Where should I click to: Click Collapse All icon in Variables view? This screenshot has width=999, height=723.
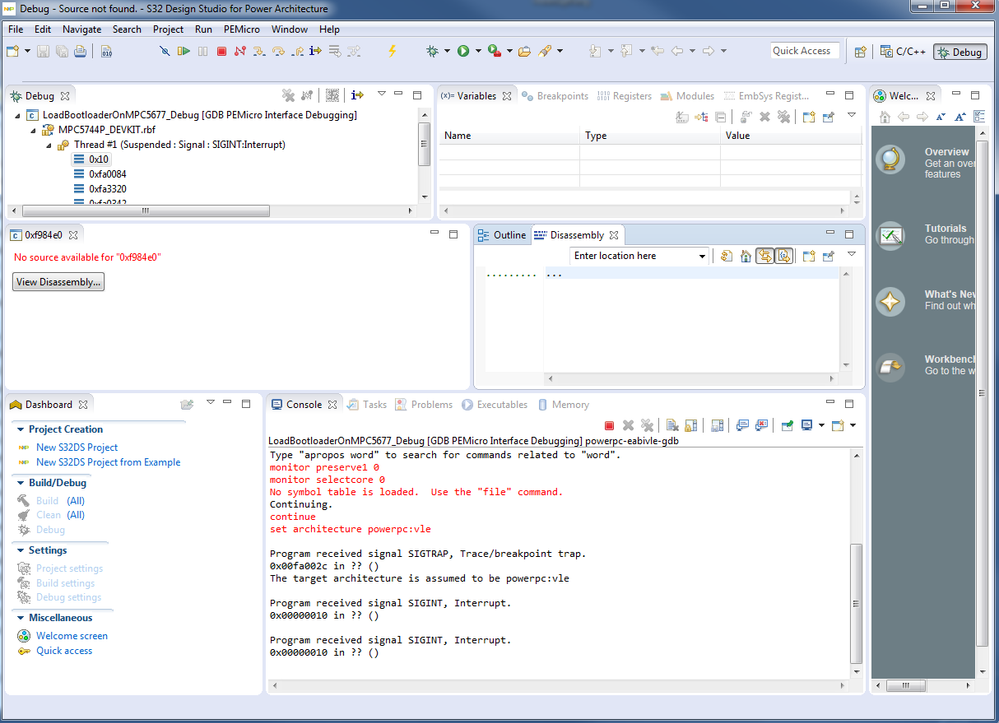pos(721,117)
